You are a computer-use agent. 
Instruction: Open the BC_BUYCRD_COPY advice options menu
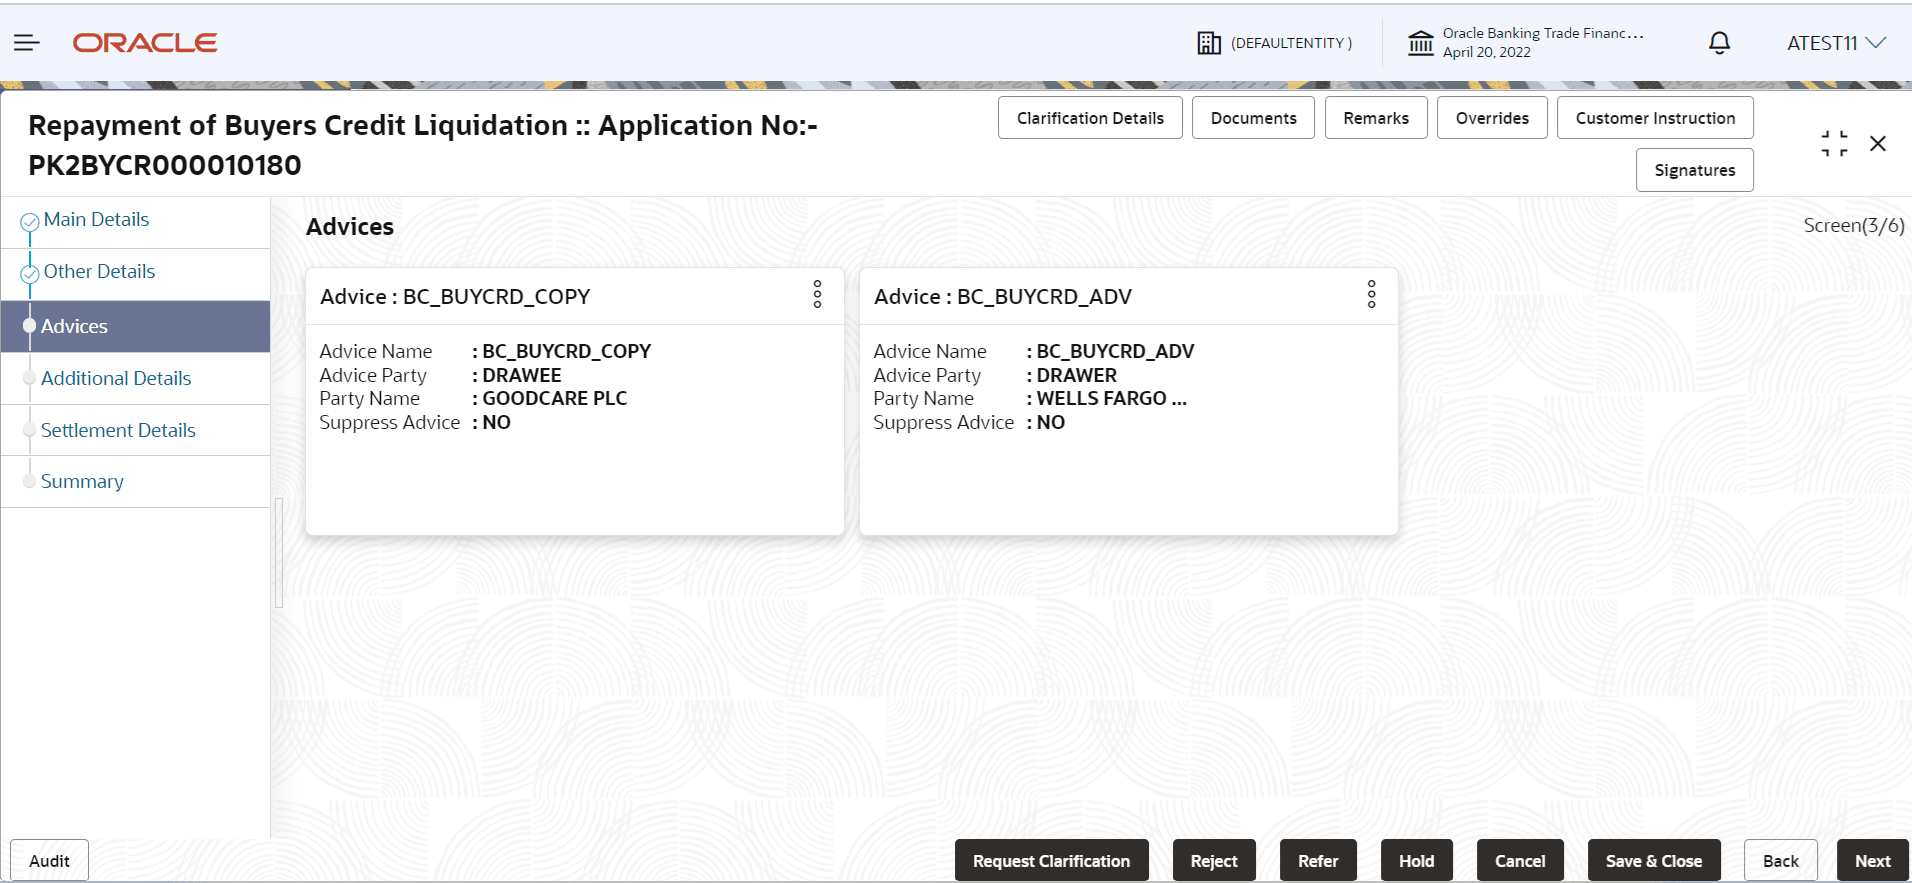(x=818, y=294)
